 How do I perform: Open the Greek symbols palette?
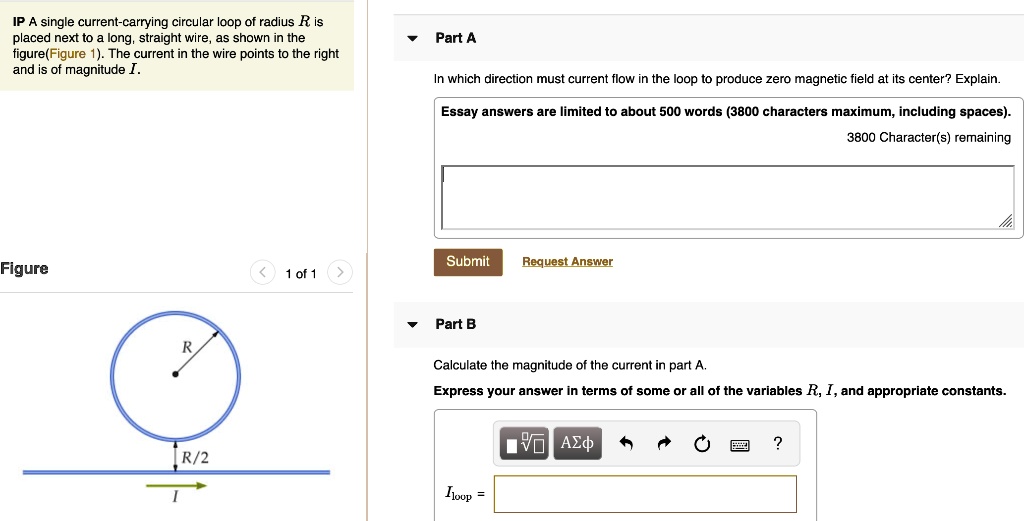click(578, 443)
